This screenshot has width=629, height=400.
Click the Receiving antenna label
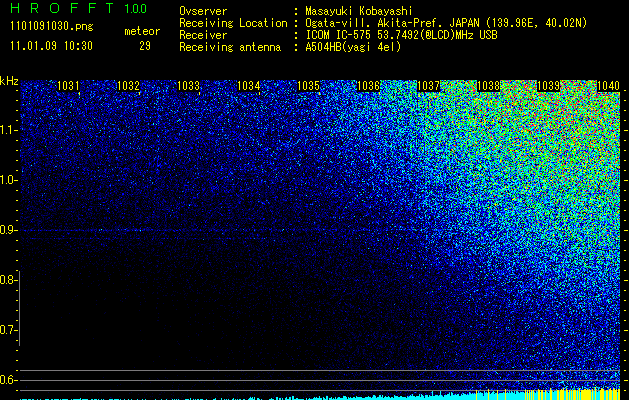click(230, 47)
